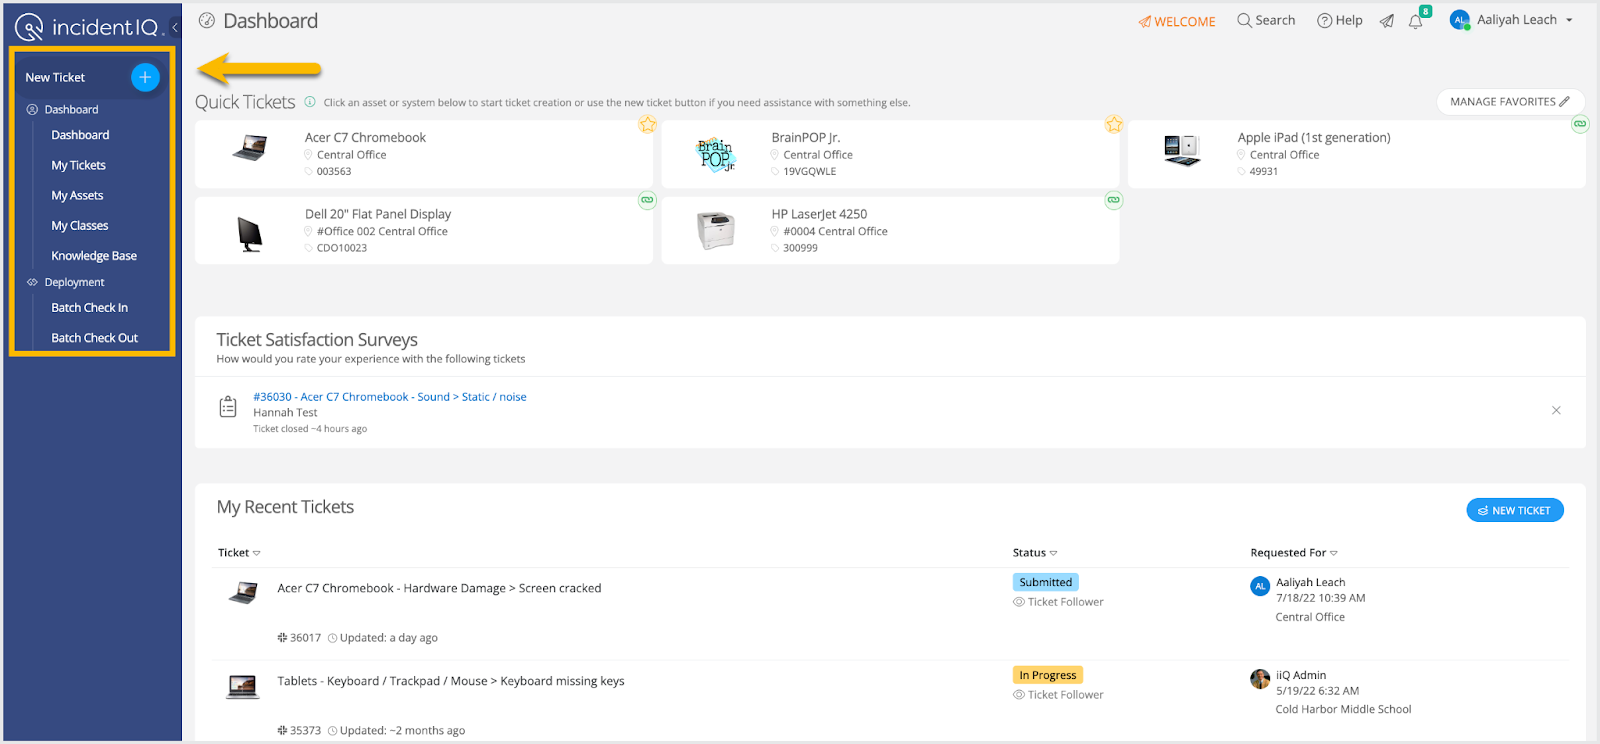Collapse the sidebar using the chevron
Image resolution: width=1600 pixels, height=744 pixels.
click(175, 27)
